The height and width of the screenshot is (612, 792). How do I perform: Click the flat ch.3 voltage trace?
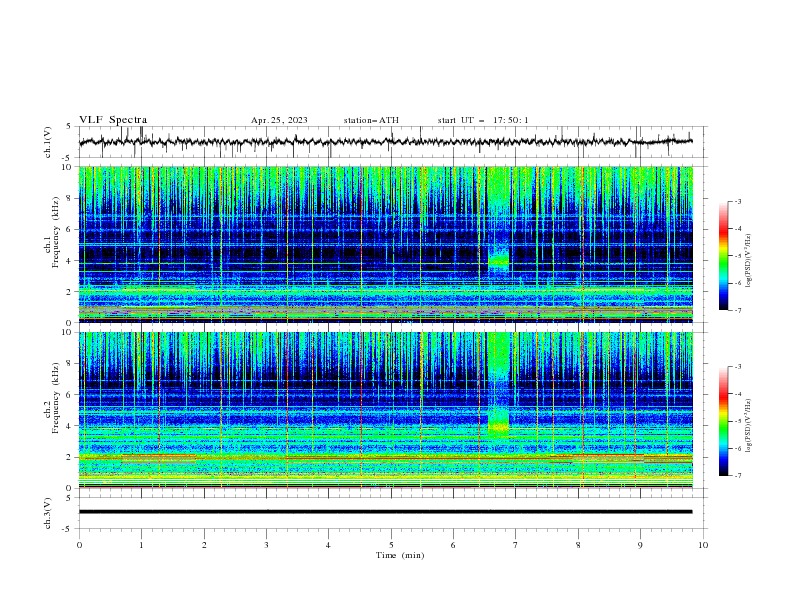click(x=386, y=512)
